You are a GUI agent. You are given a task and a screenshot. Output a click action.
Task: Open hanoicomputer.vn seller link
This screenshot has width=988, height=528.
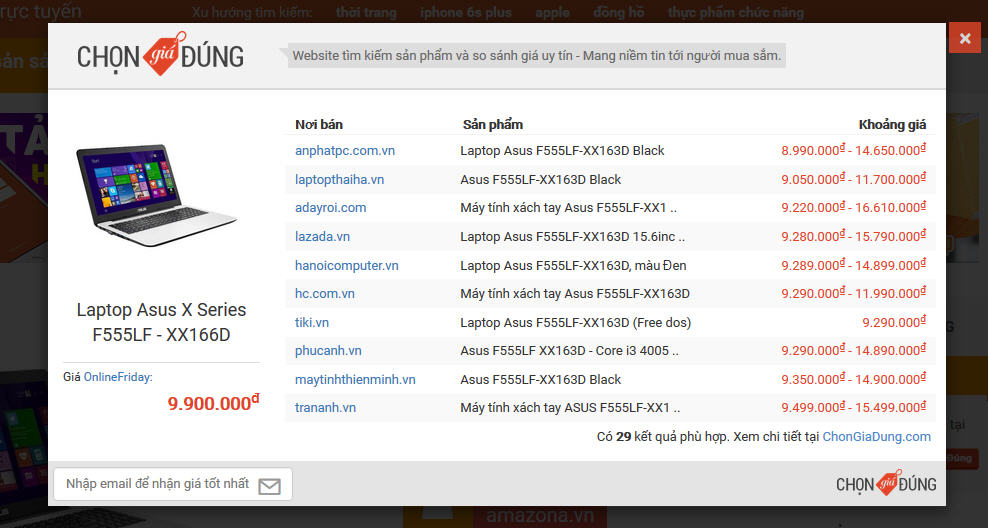click(x=346, y=266)
